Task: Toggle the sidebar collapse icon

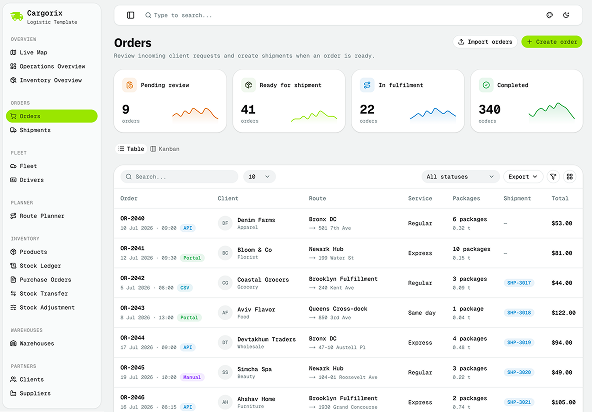Action: [130, 15]
